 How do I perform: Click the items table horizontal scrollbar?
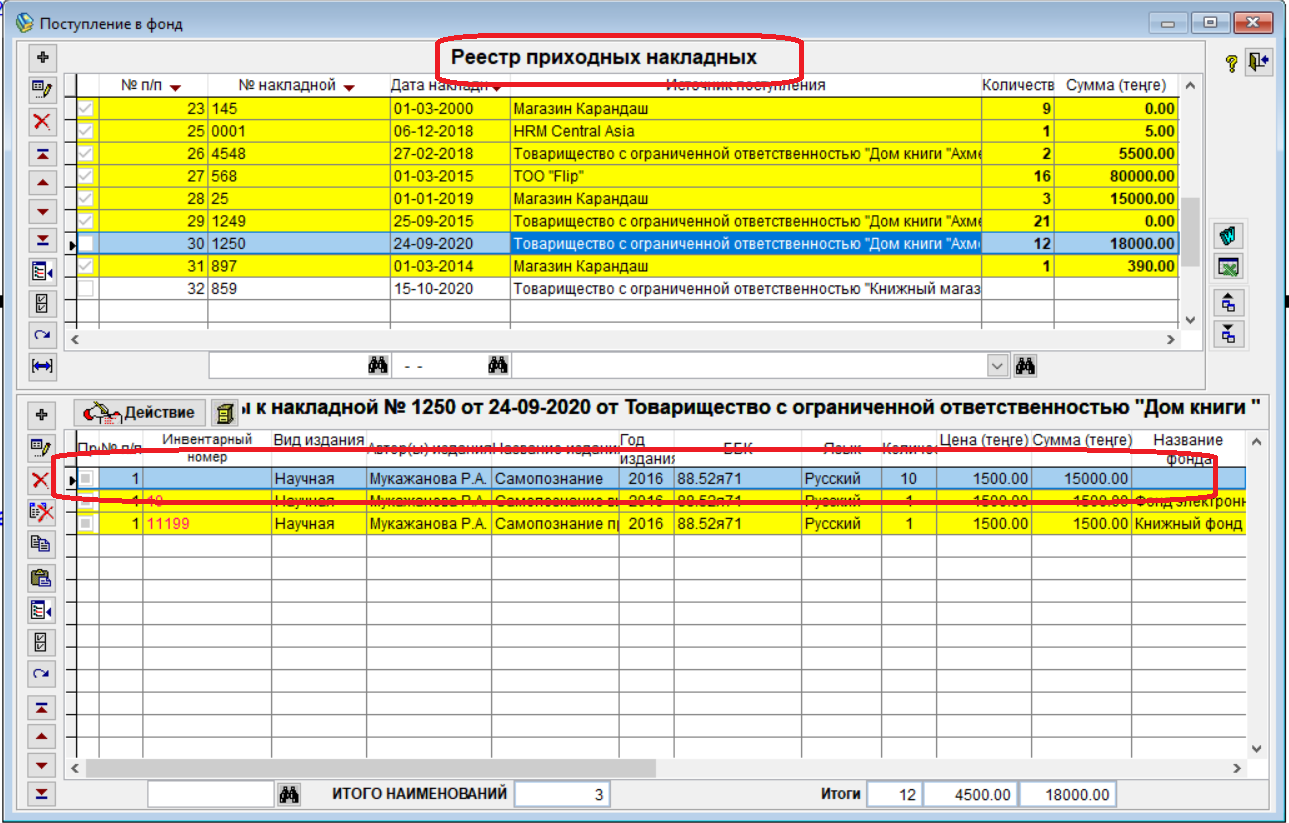[x=370, y=768]
